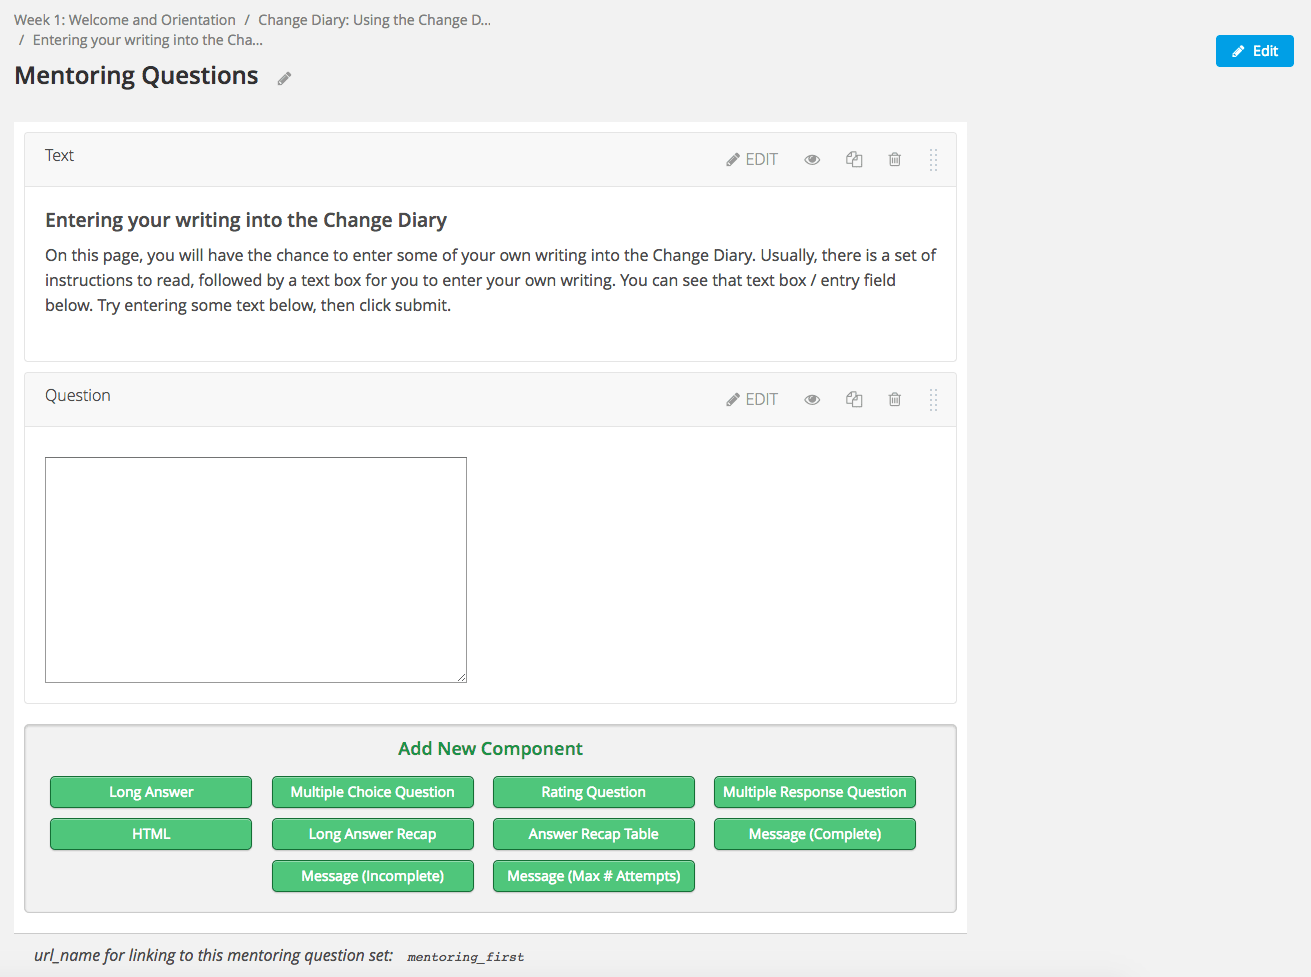Add a Long Answer component
Screen dimensions: 1311x977
150,791
